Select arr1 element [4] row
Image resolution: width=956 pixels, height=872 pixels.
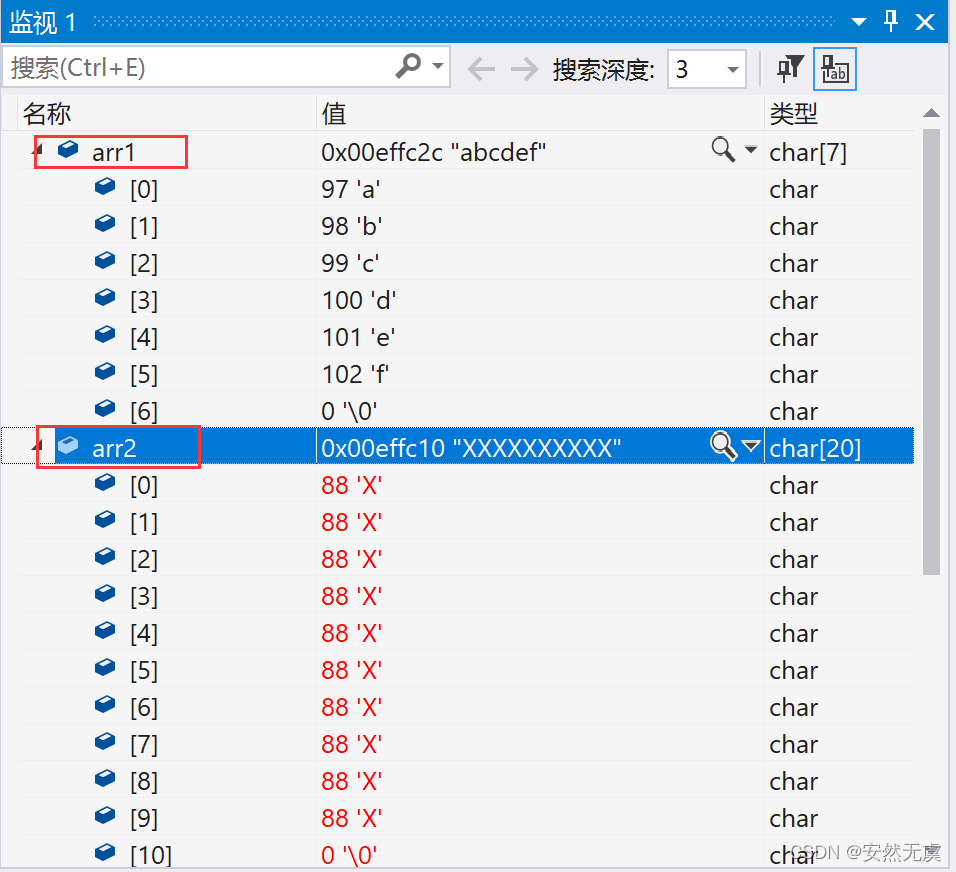click(465, 337)
